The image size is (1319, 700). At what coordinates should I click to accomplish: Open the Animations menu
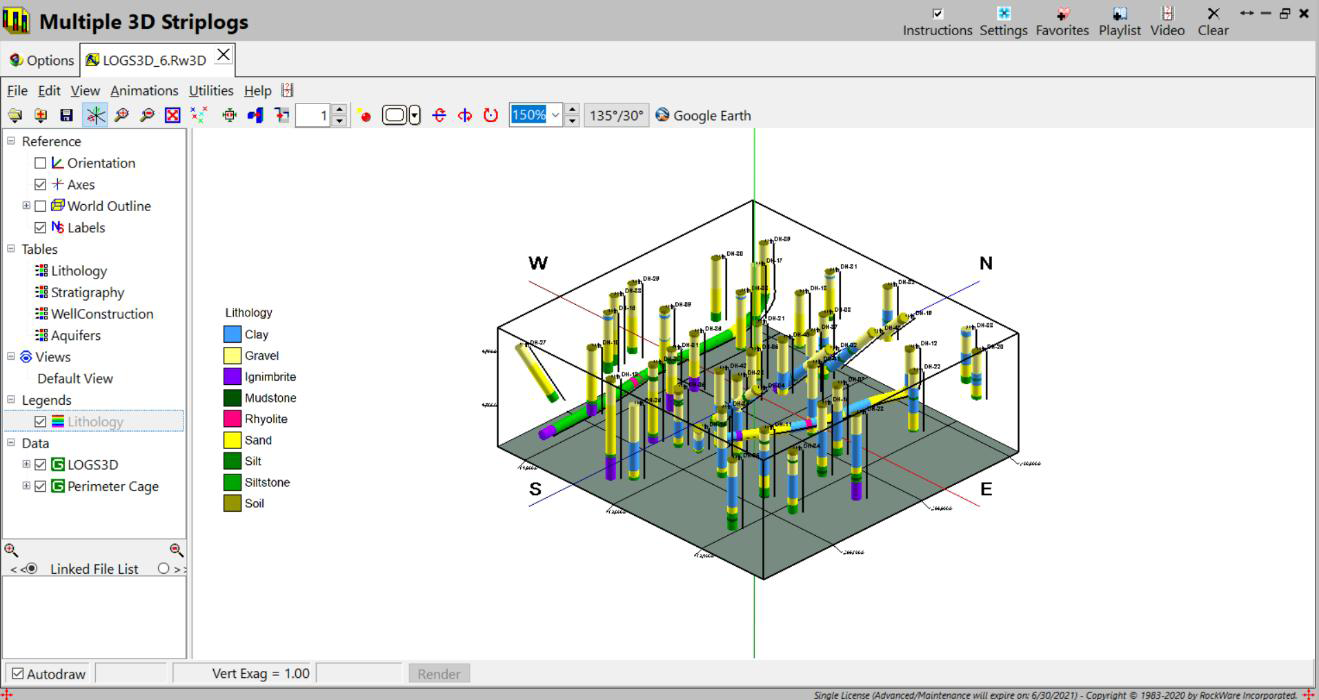[x=144, y=90]
